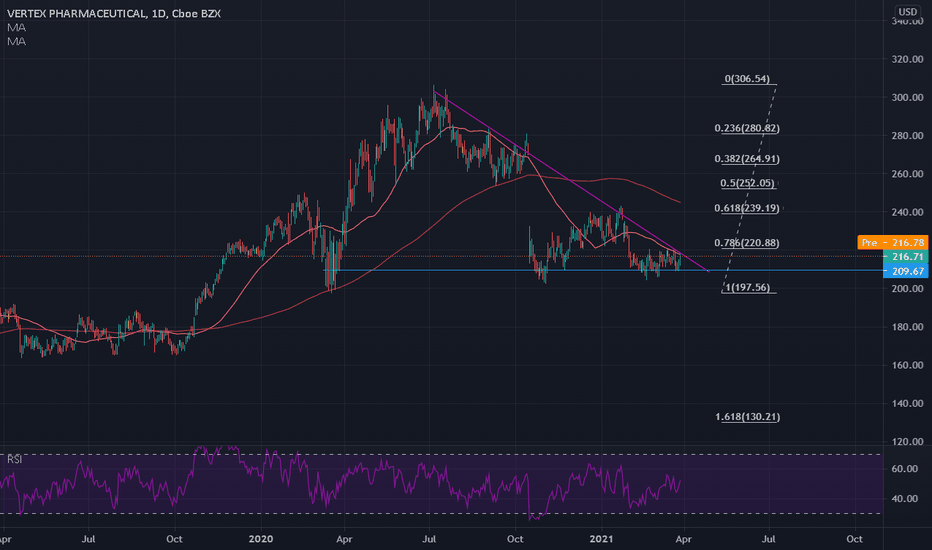Select the Fibonacci 0(306.54) level label
932x550 pixels.
(747, 78)
